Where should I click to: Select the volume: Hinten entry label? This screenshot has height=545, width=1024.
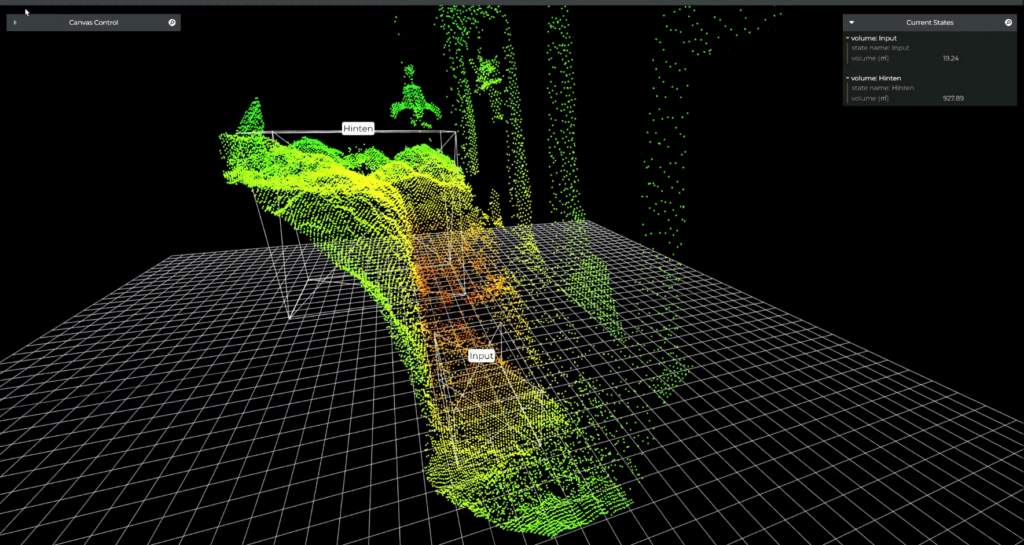click(x=876, y=78)
